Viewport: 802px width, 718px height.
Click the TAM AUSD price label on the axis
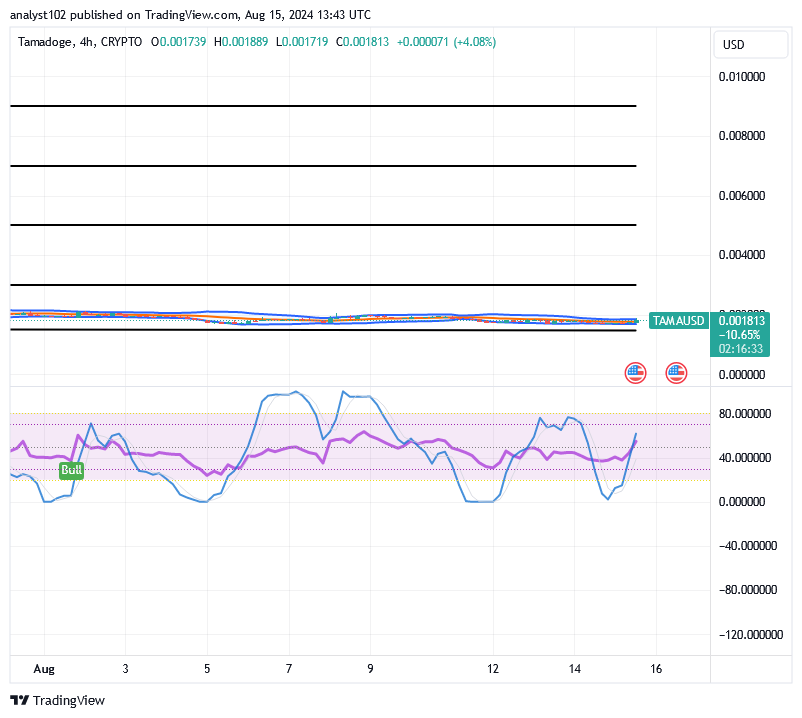pyautogui.click(x=679, y=321)
